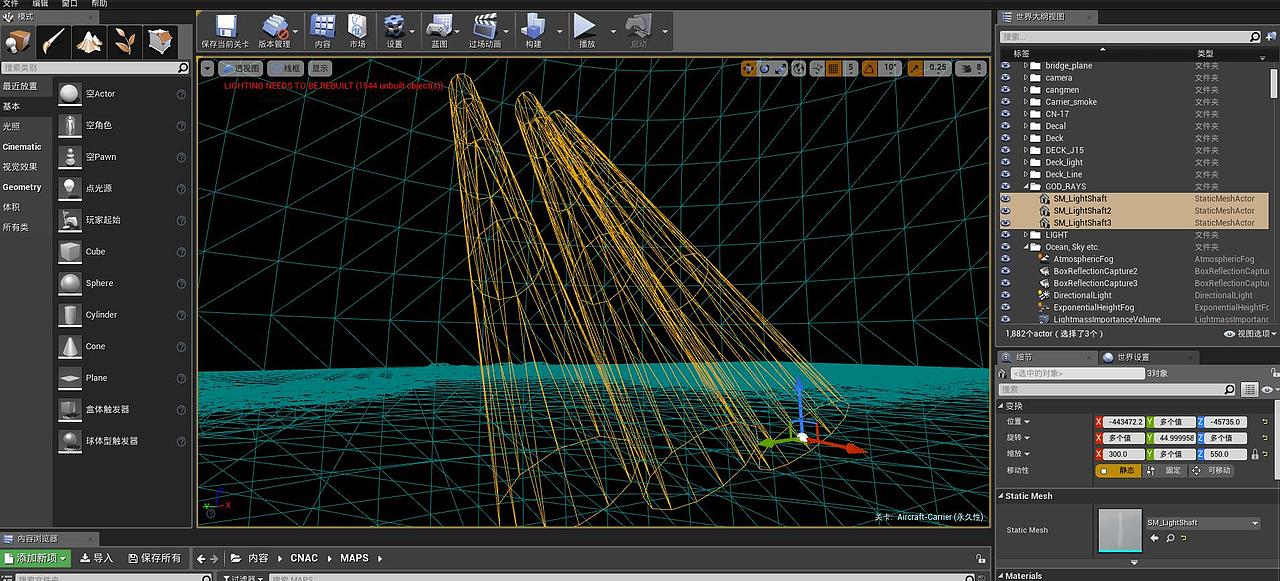Image resolution: width=1280 pixels, height=581 pixels.
Task: Select the Place mode icon
Action: 18,41
